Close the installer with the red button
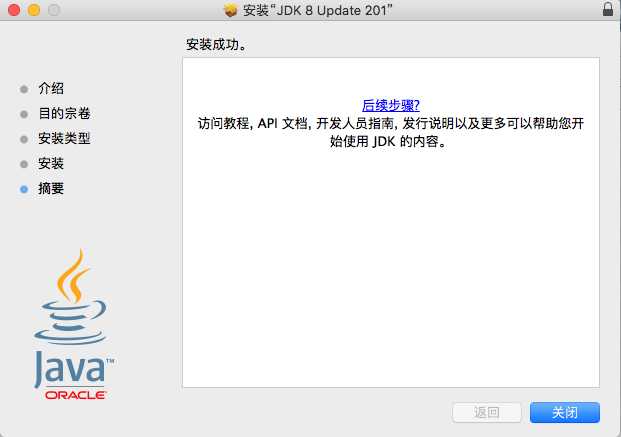This screenshot has height=437, width=621. tap(14, 10)
